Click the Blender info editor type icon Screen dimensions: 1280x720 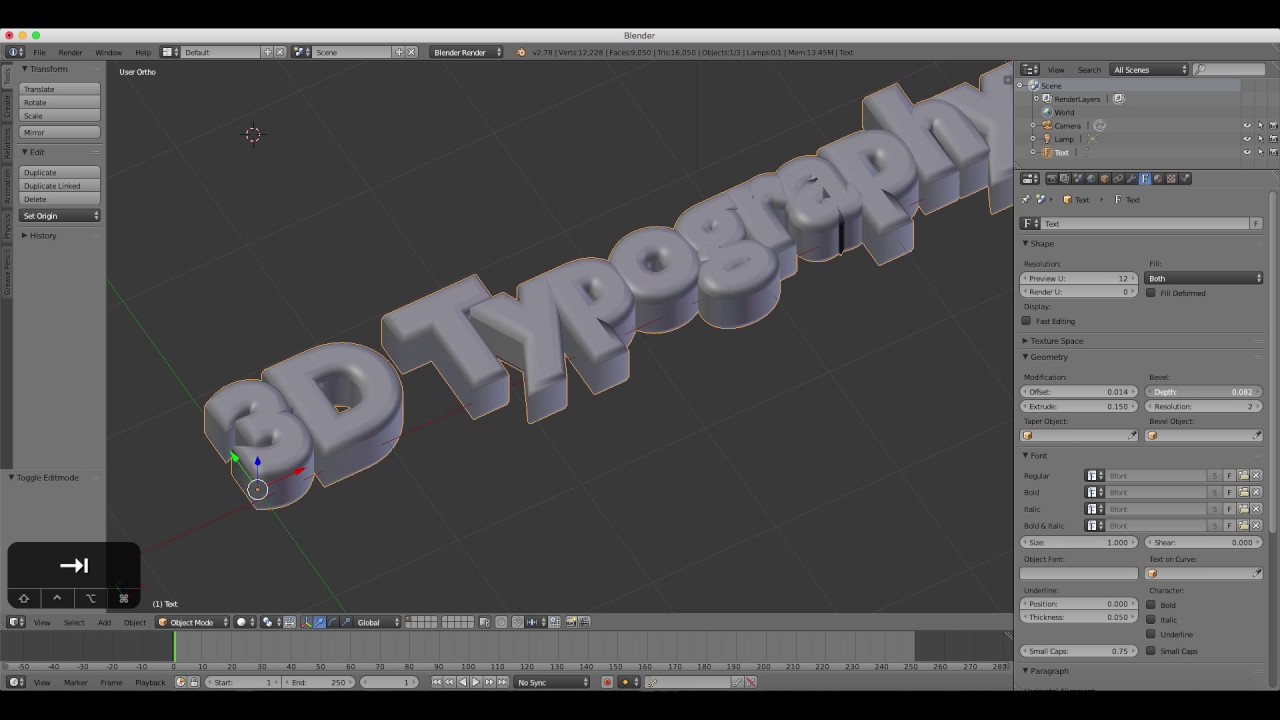15,52
